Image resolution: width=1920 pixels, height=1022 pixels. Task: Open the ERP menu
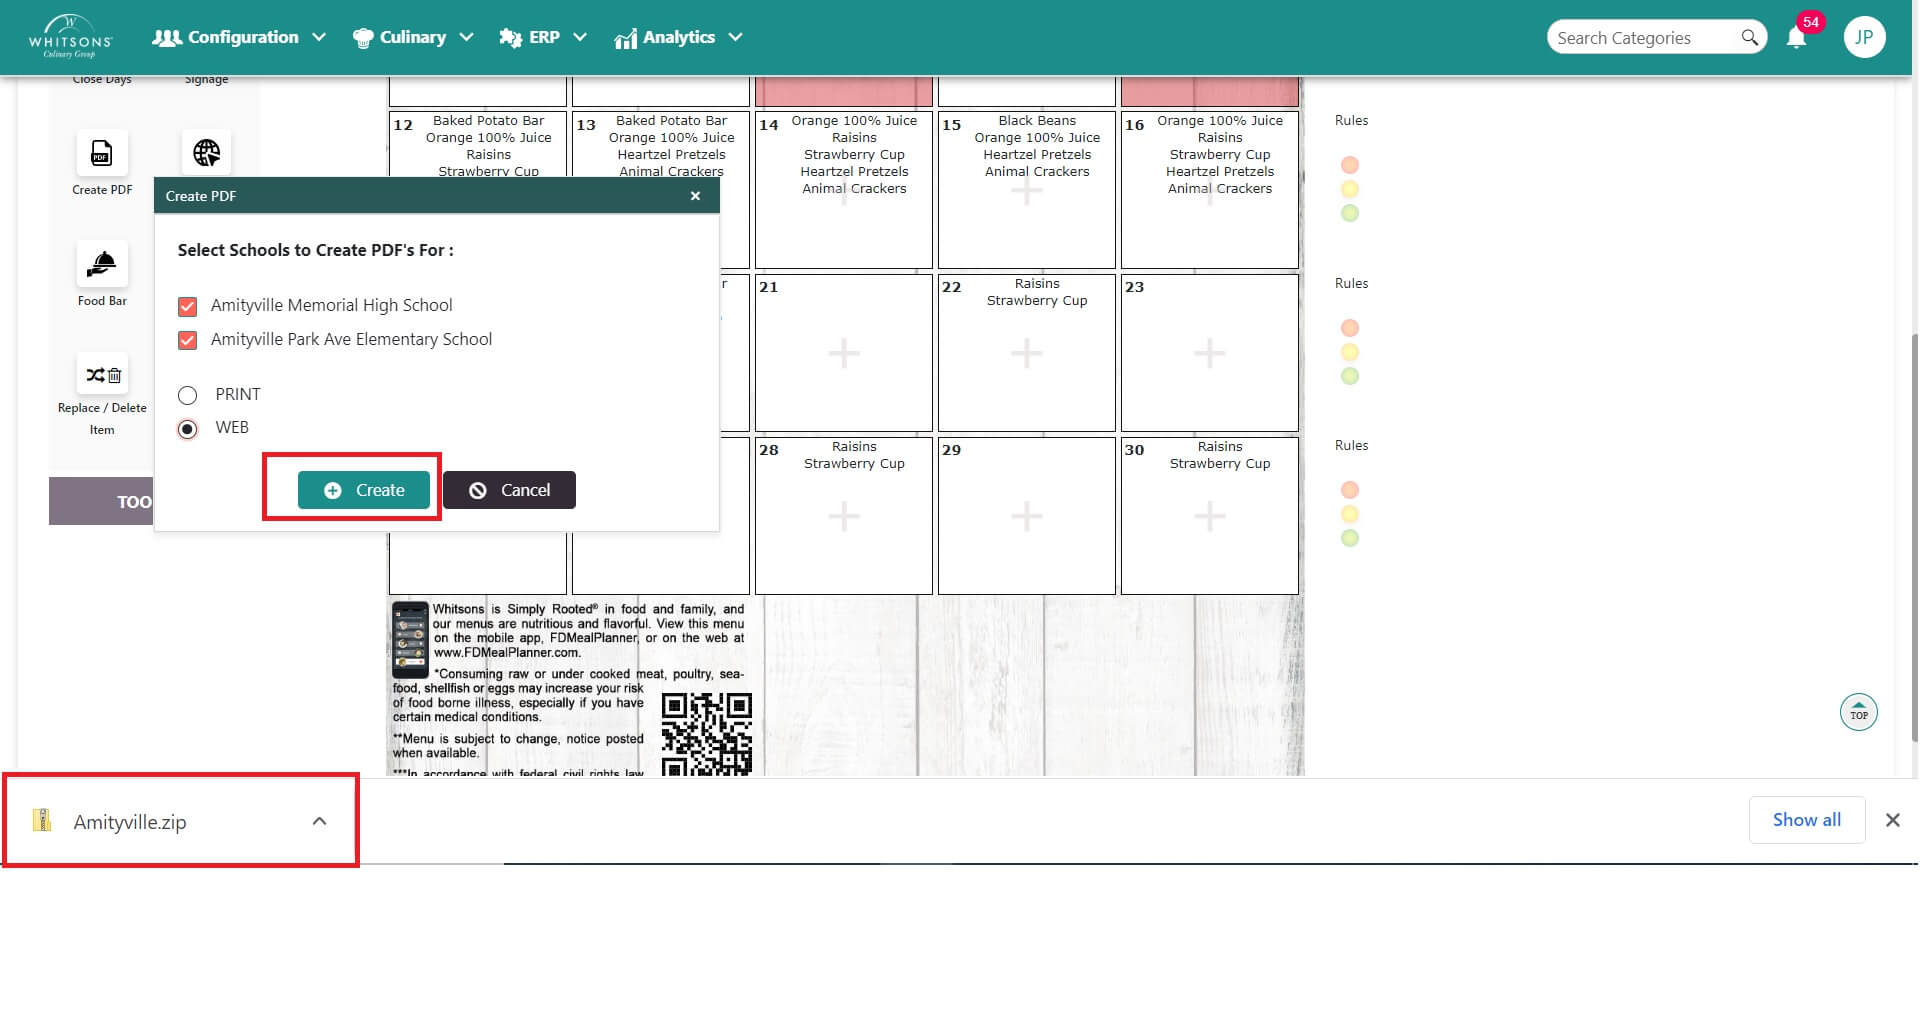coord(543,37)
